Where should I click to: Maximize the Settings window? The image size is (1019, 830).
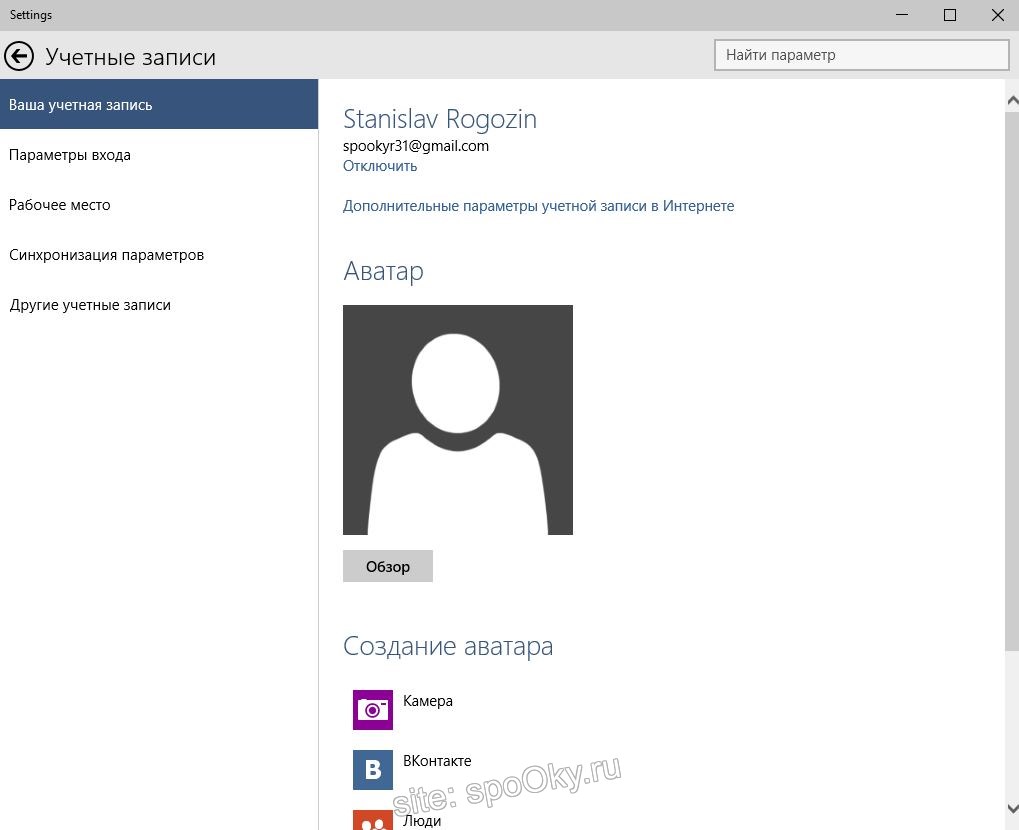click(950, 15)
